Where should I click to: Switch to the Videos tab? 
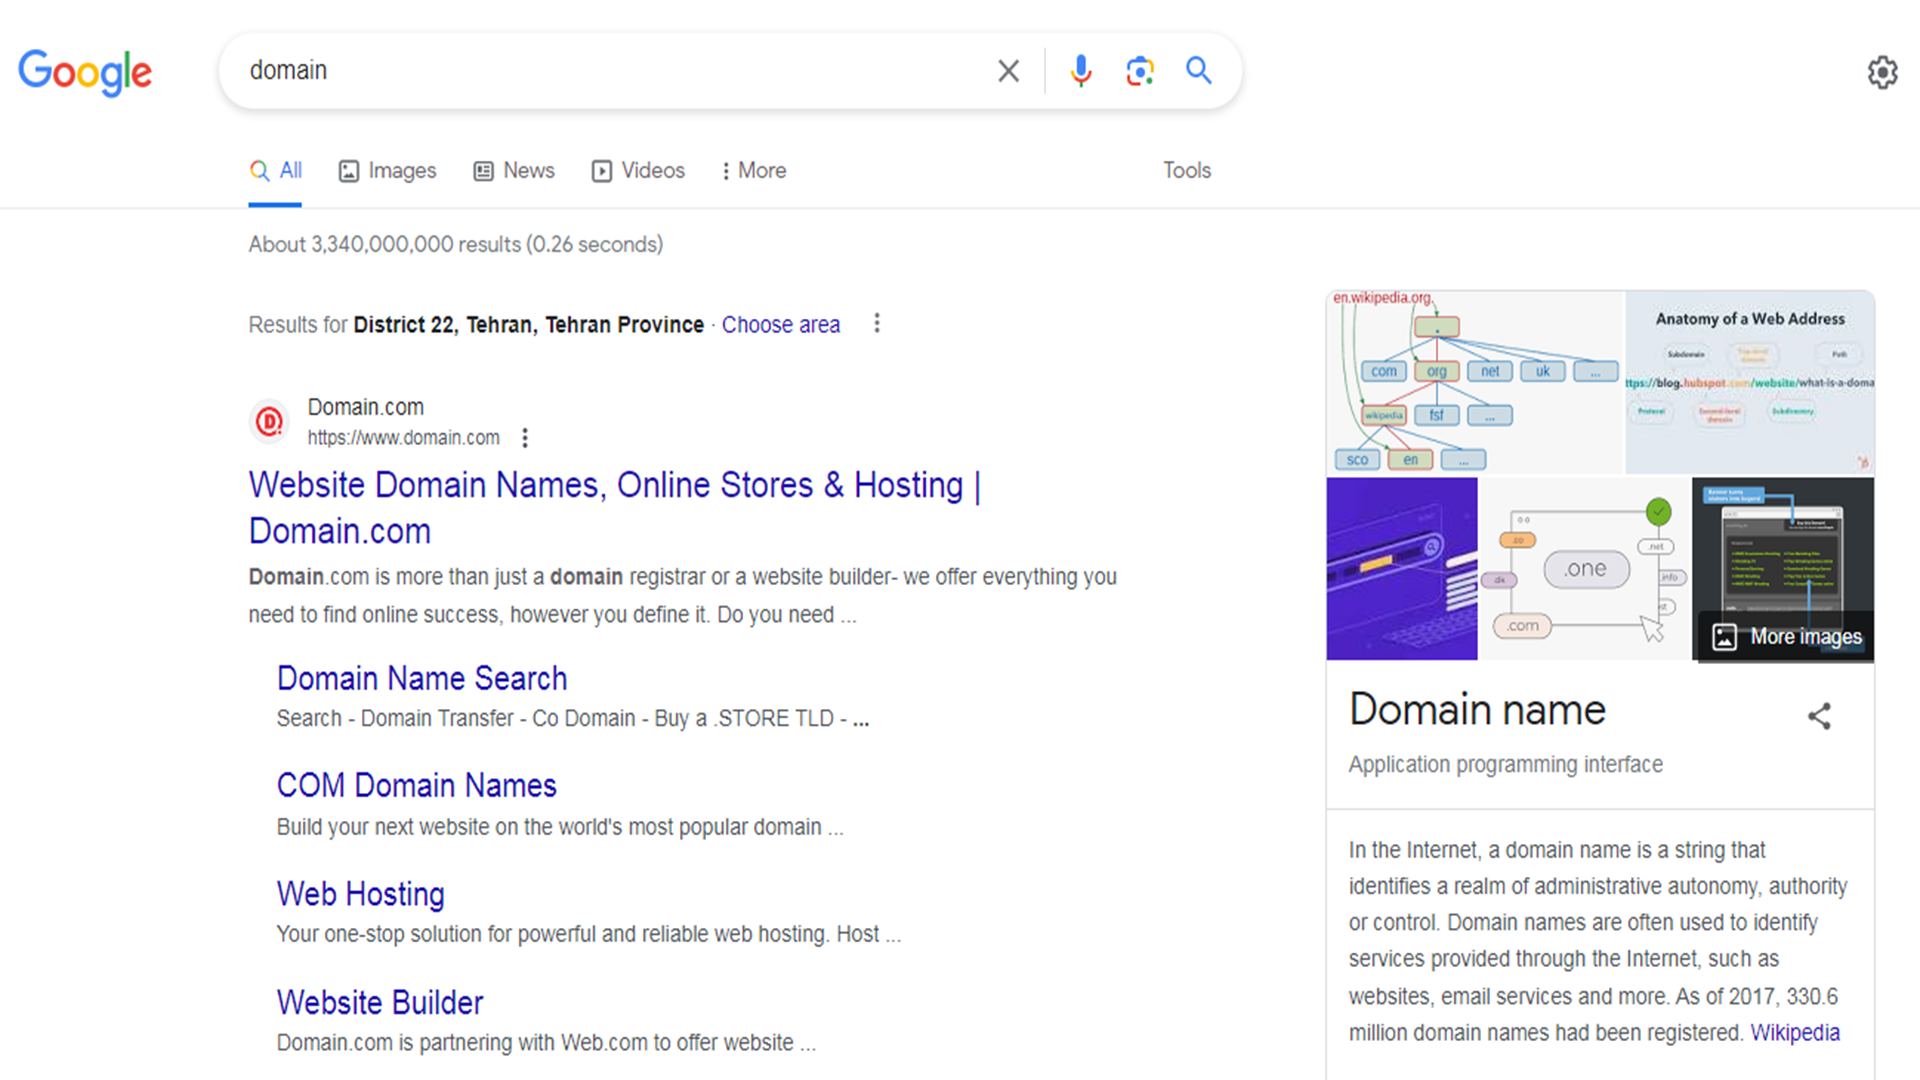638,171
